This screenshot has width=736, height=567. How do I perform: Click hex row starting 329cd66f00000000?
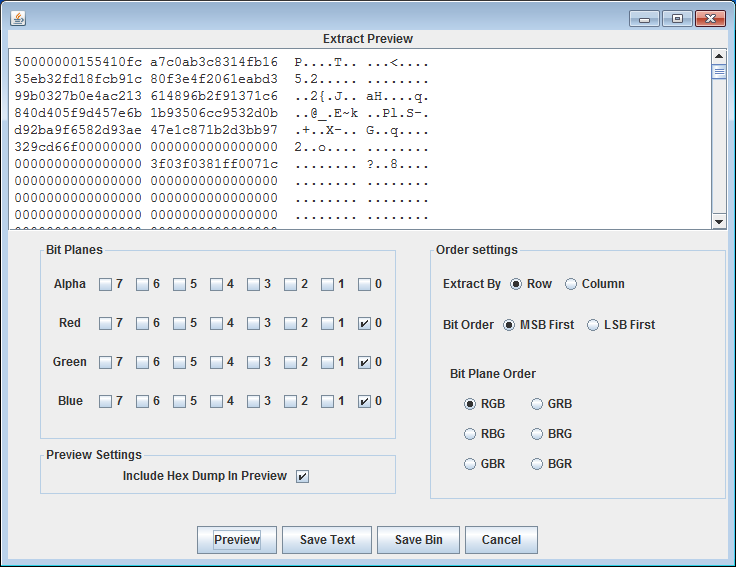221,147
